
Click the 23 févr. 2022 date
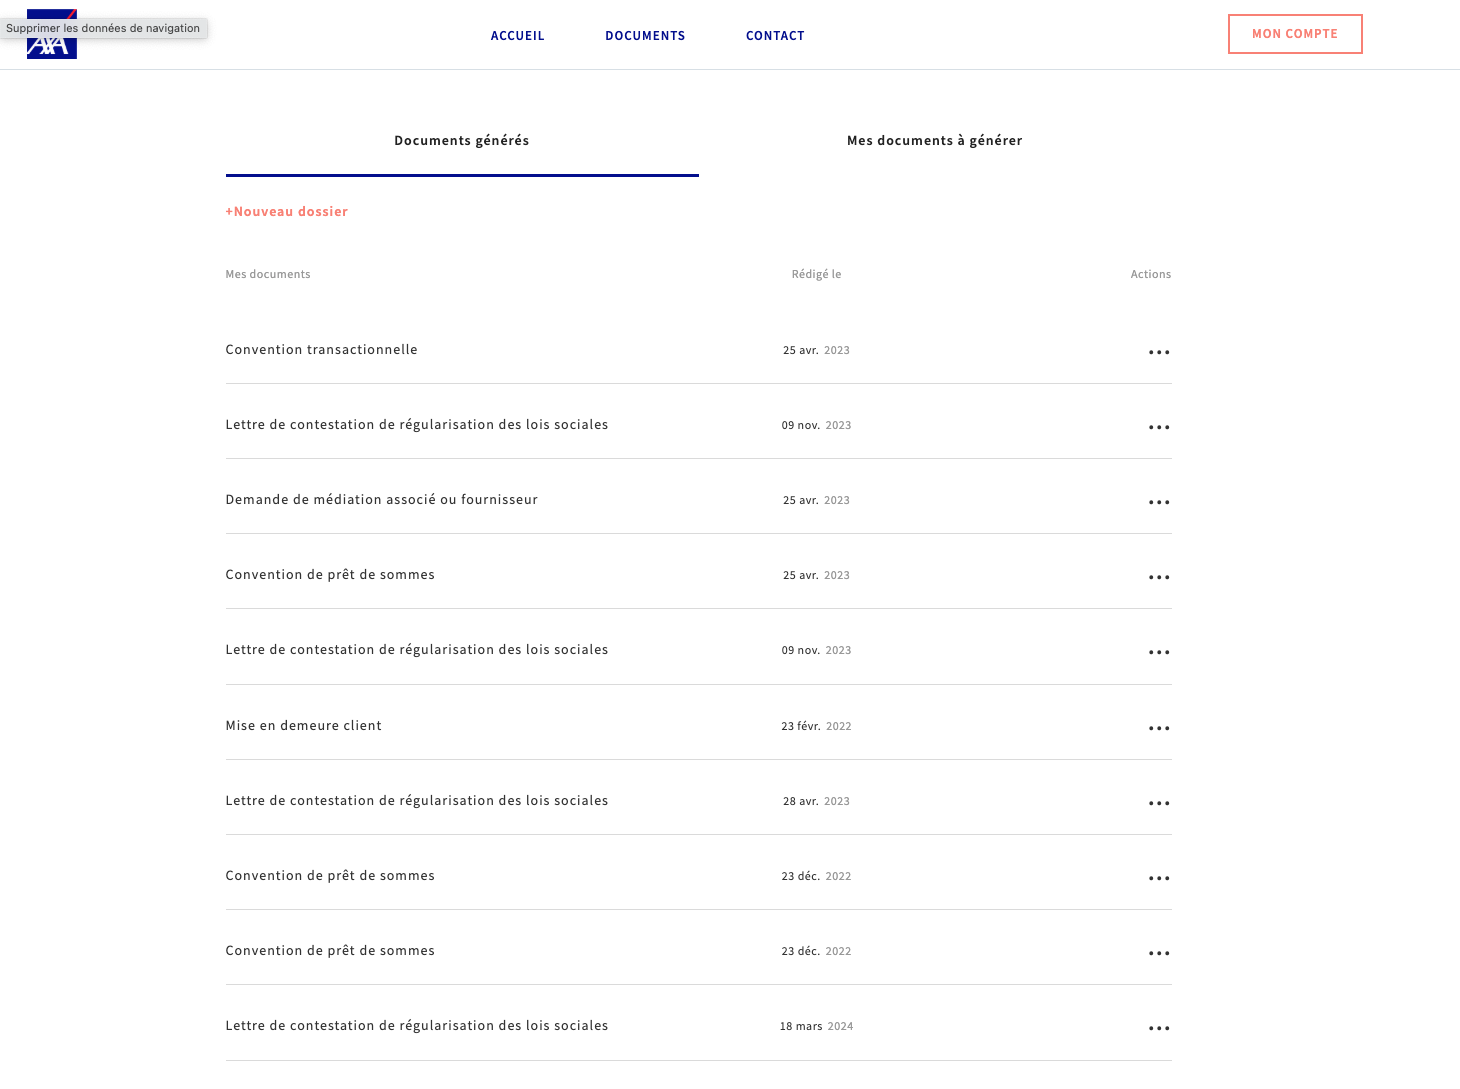click(816, 726)
